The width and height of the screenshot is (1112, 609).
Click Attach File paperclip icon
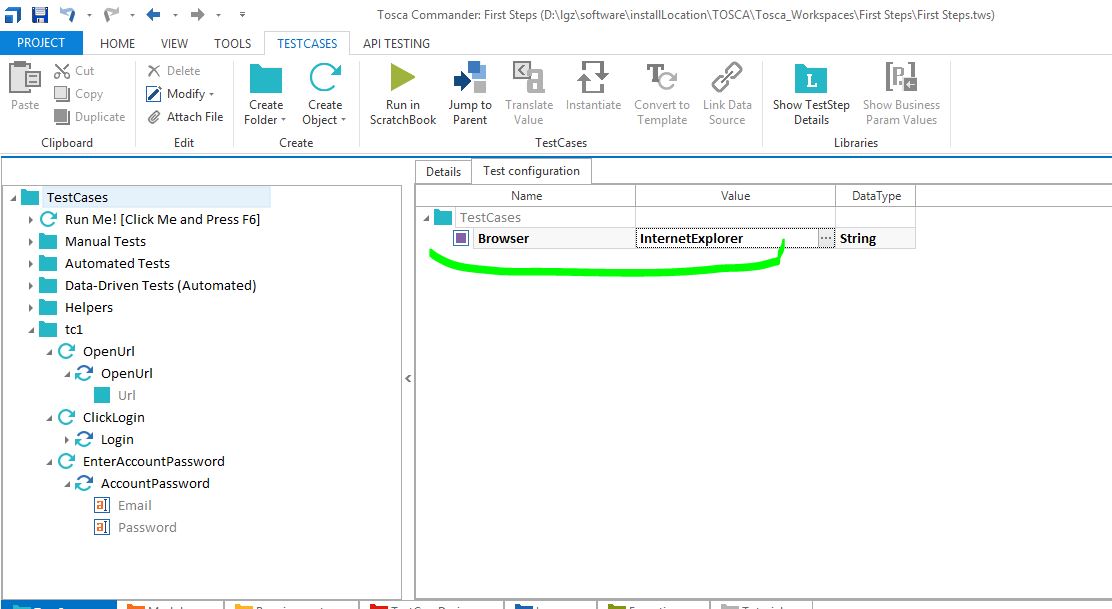tap(154, 117)
